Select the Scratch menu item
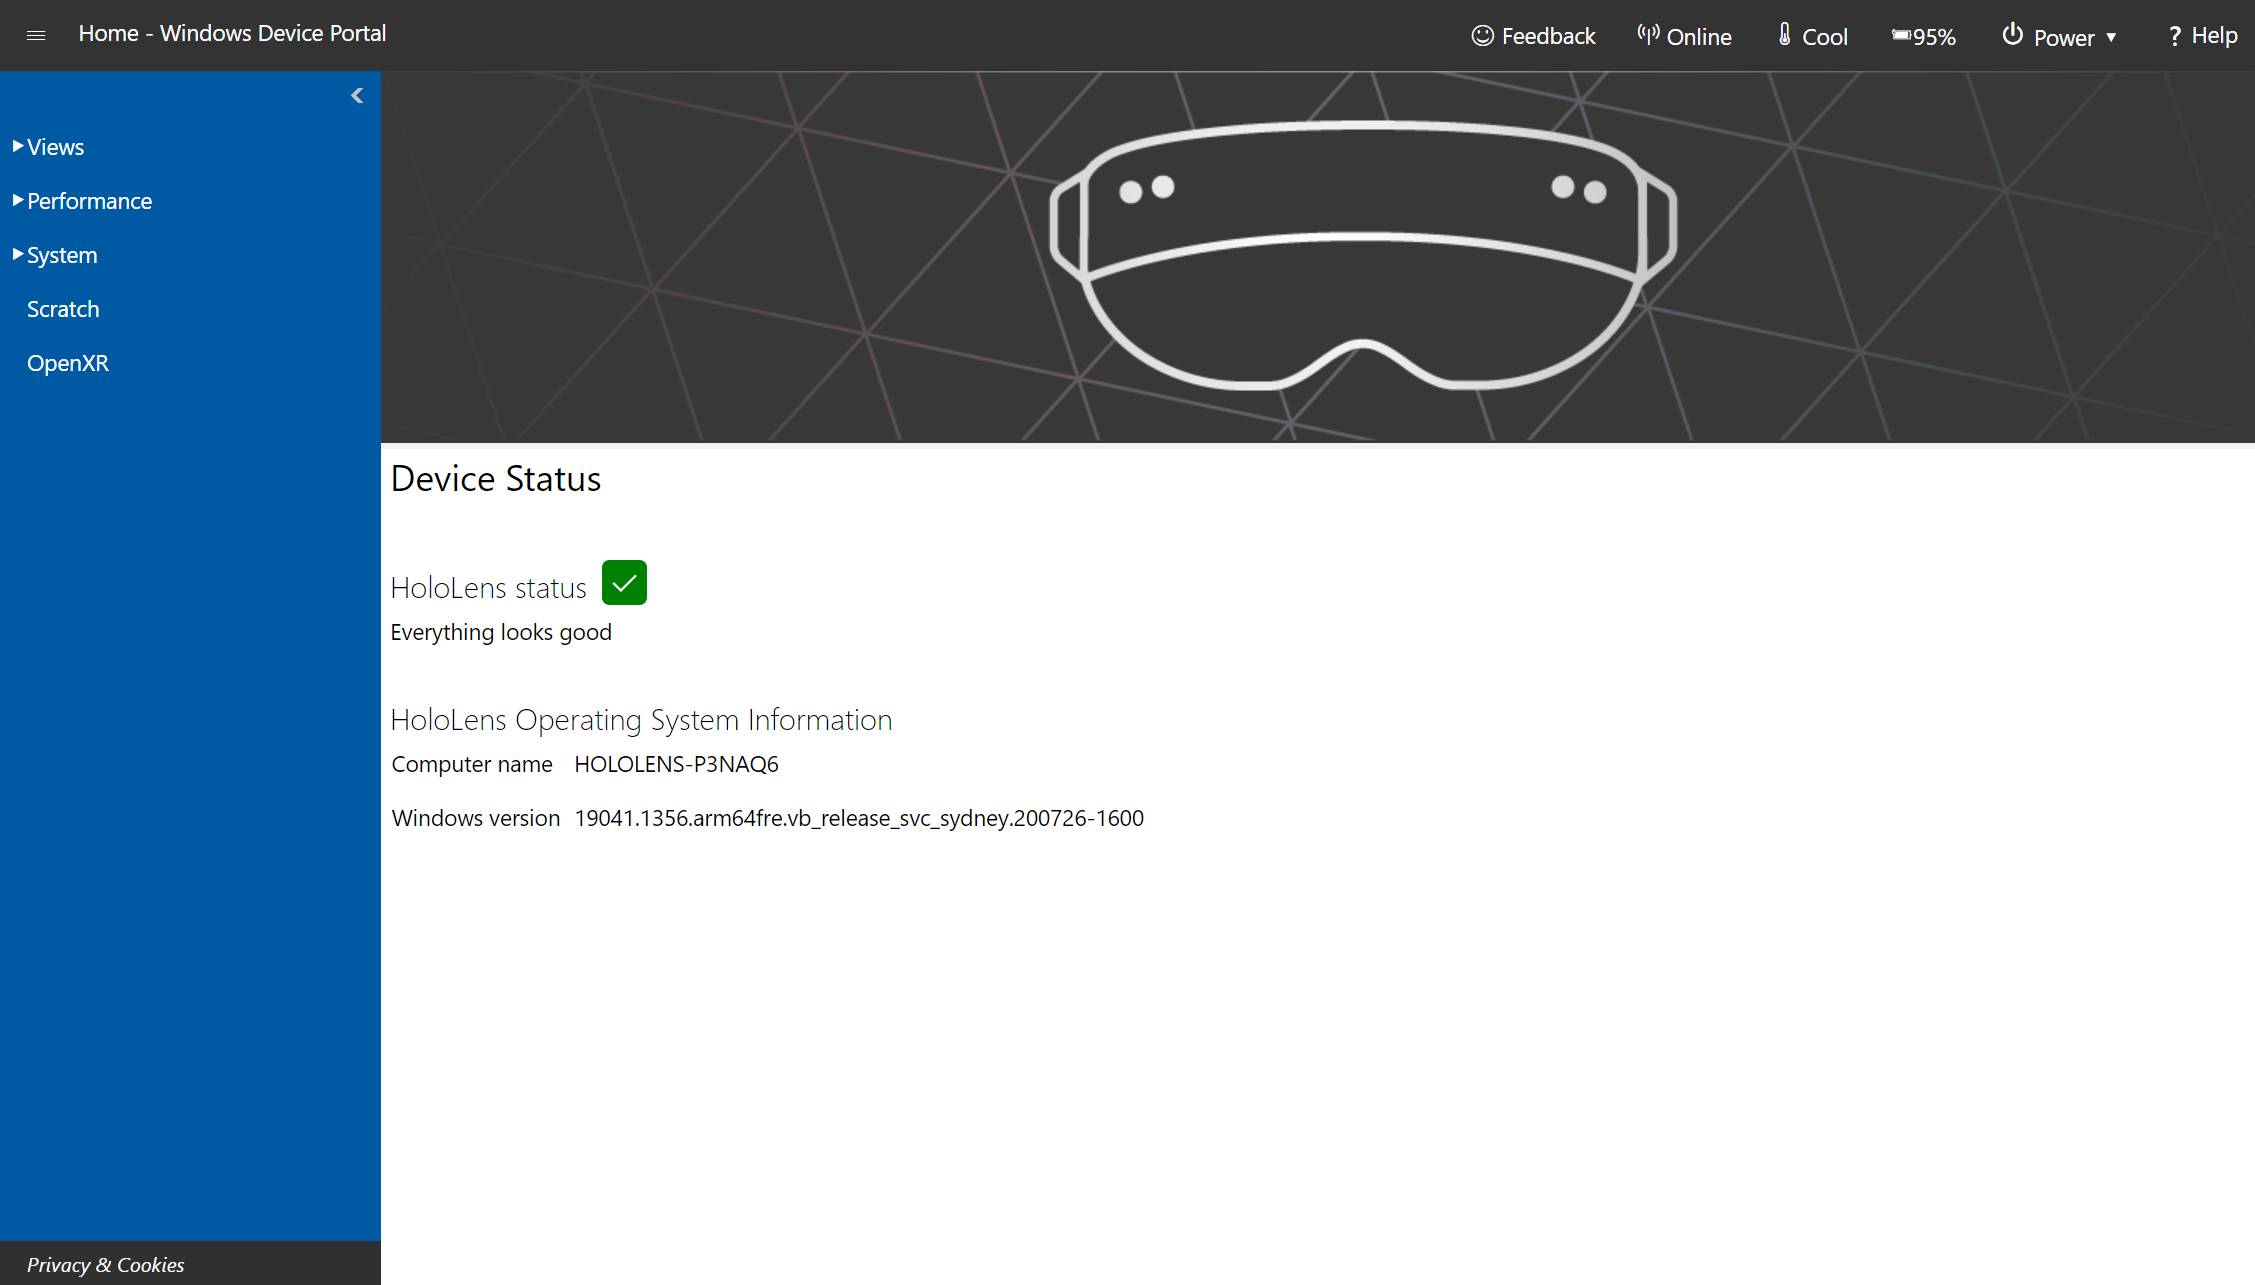This screenshot has height=1285, width=2255. point(63,308)
